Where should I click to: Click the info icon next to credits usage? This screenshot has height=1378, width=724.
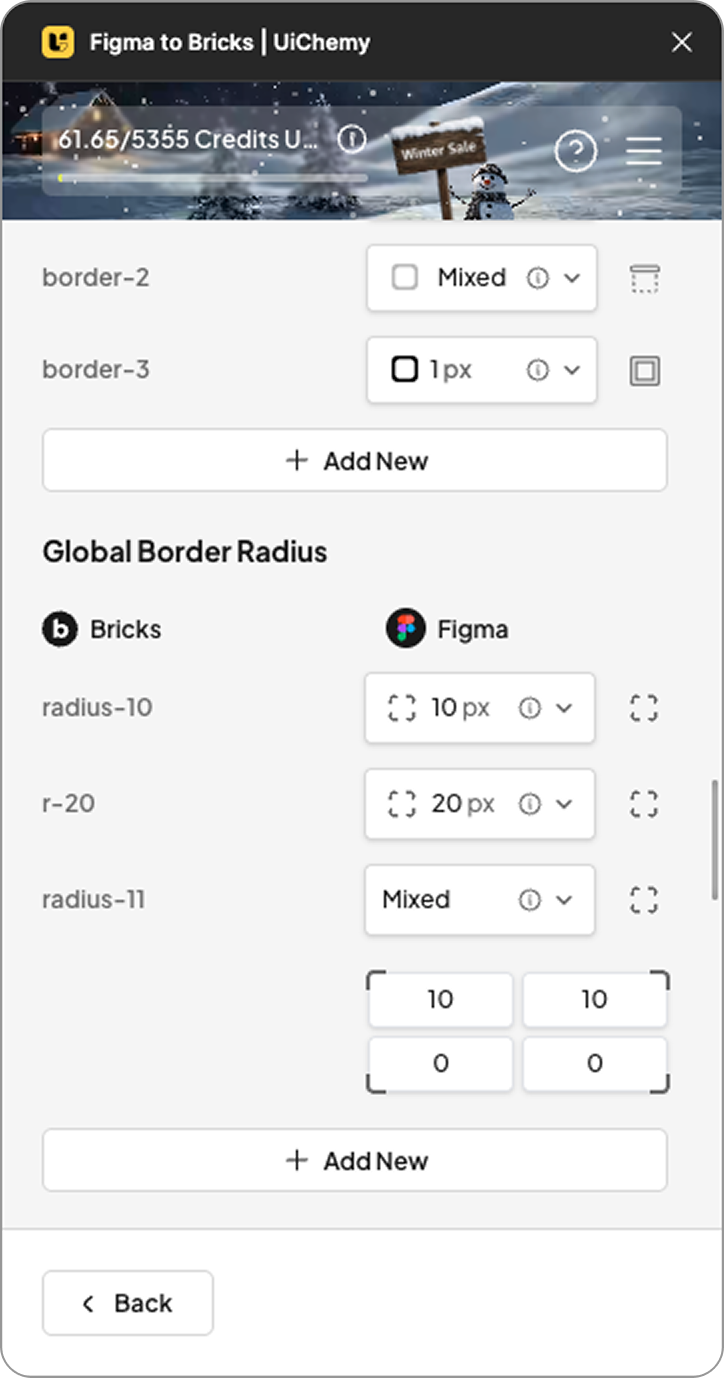tap(351, 139)
